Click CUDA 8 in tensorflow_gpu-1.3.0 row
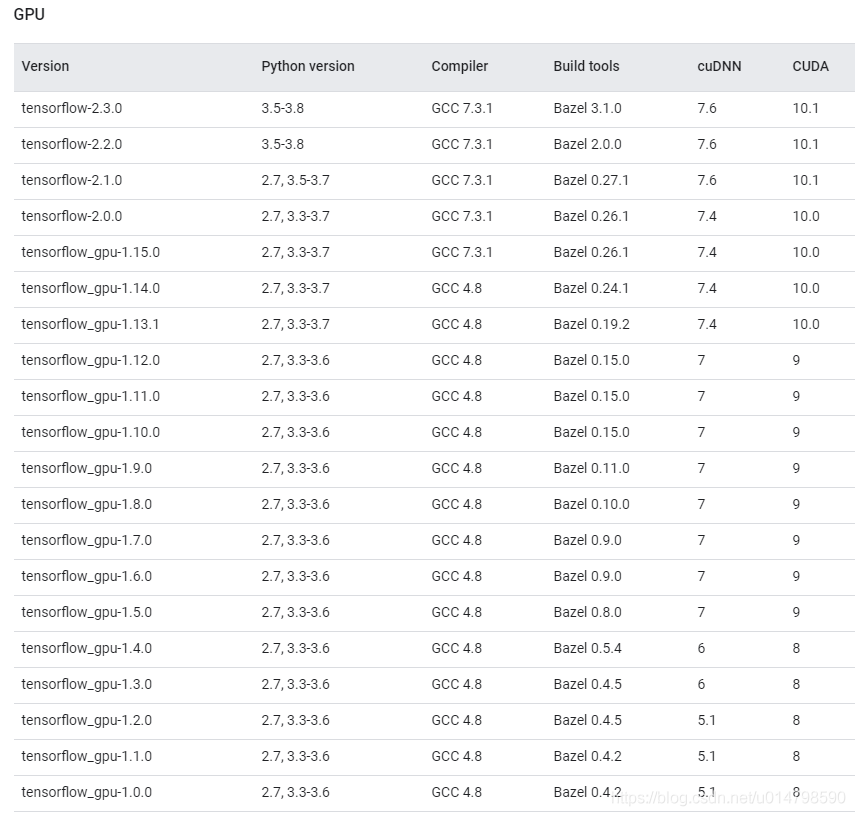Viewport: 855px width, 816px height. tap(796, 684)
